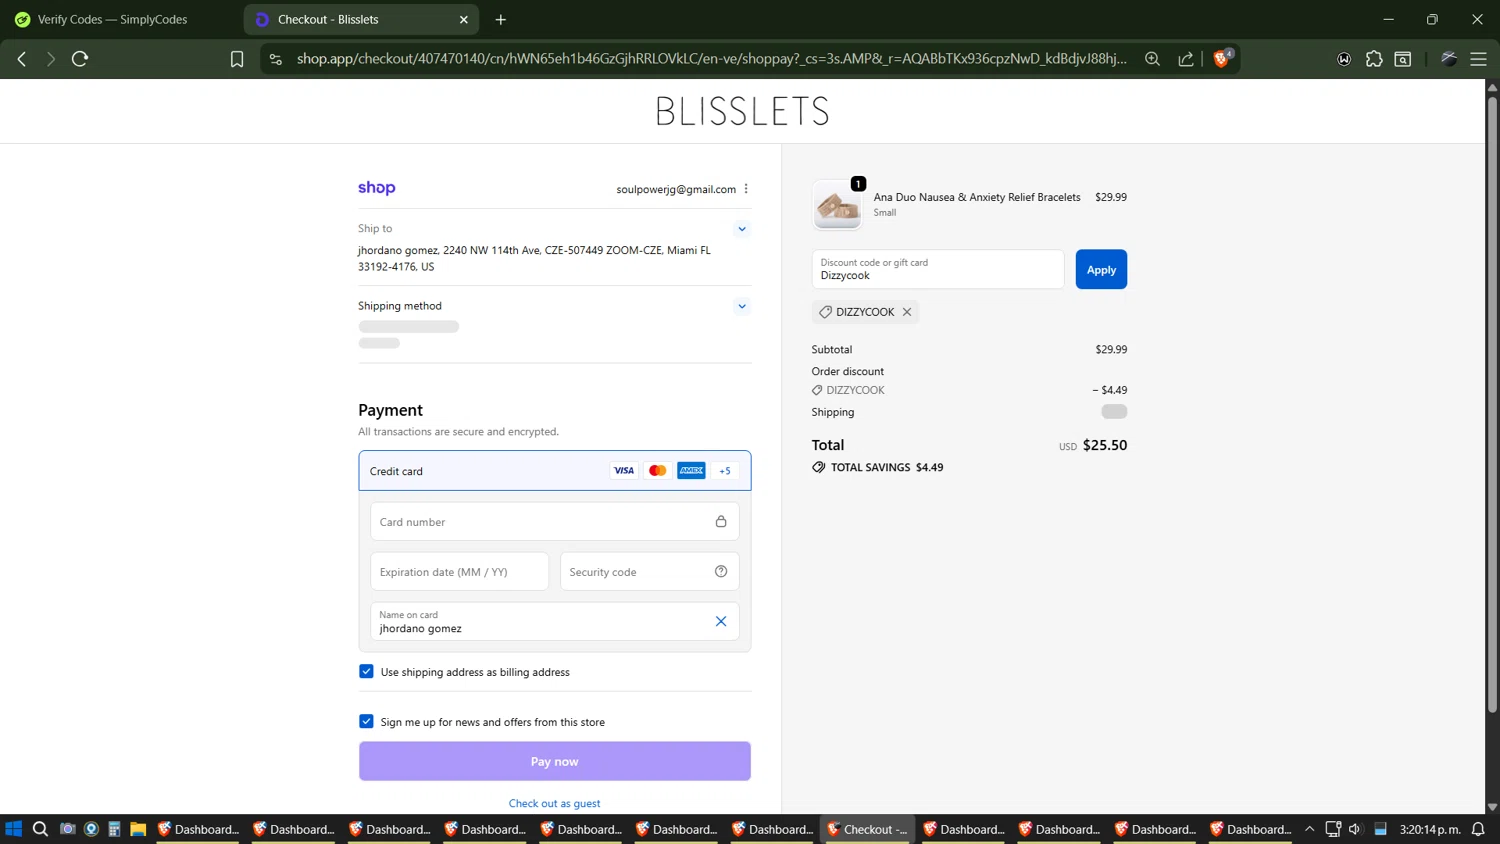Viewport: 1500px width, 844px height.
Task: Open the Brave hamburger main menu
Action: (1478, 59)
